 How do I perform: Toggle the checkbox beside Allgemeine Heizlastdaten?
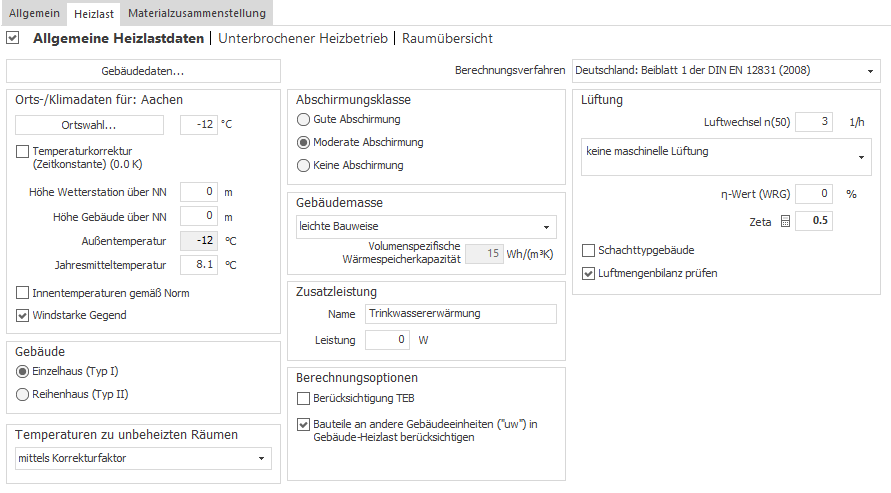pyautogui.click(x=13, y=38)
